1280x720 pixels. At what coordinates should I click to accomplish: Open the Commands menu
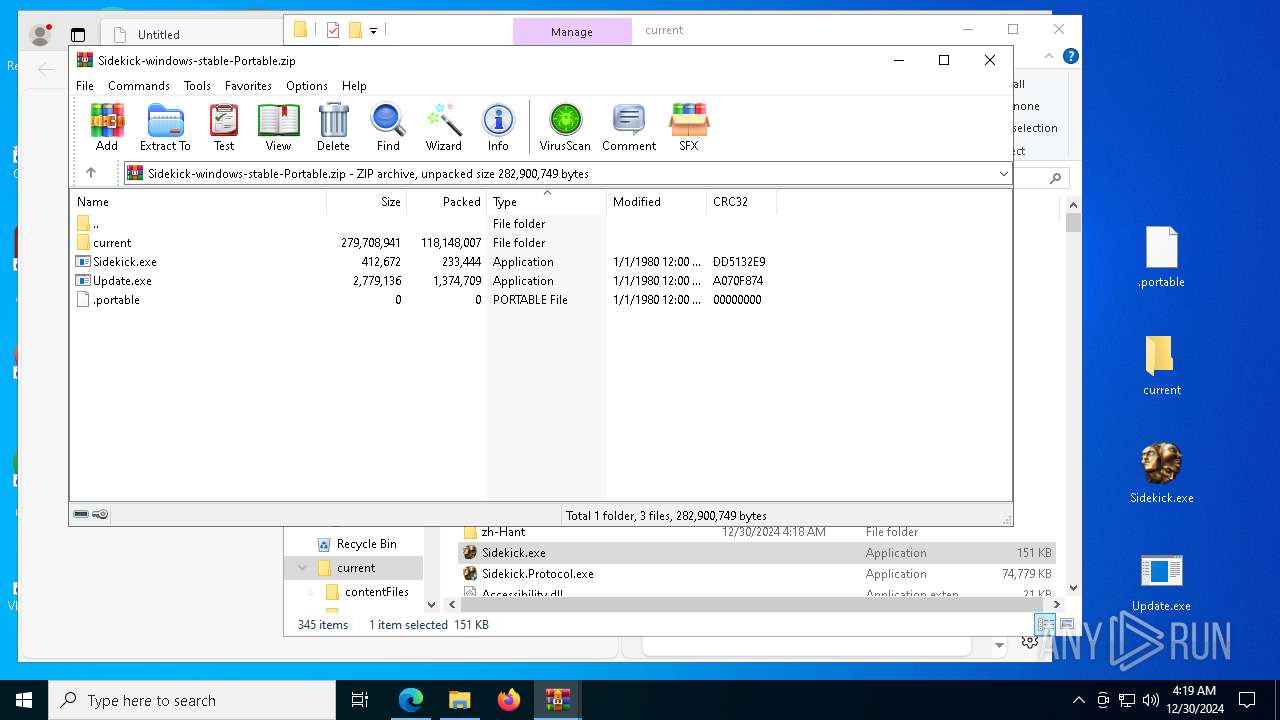coord(139,86)
